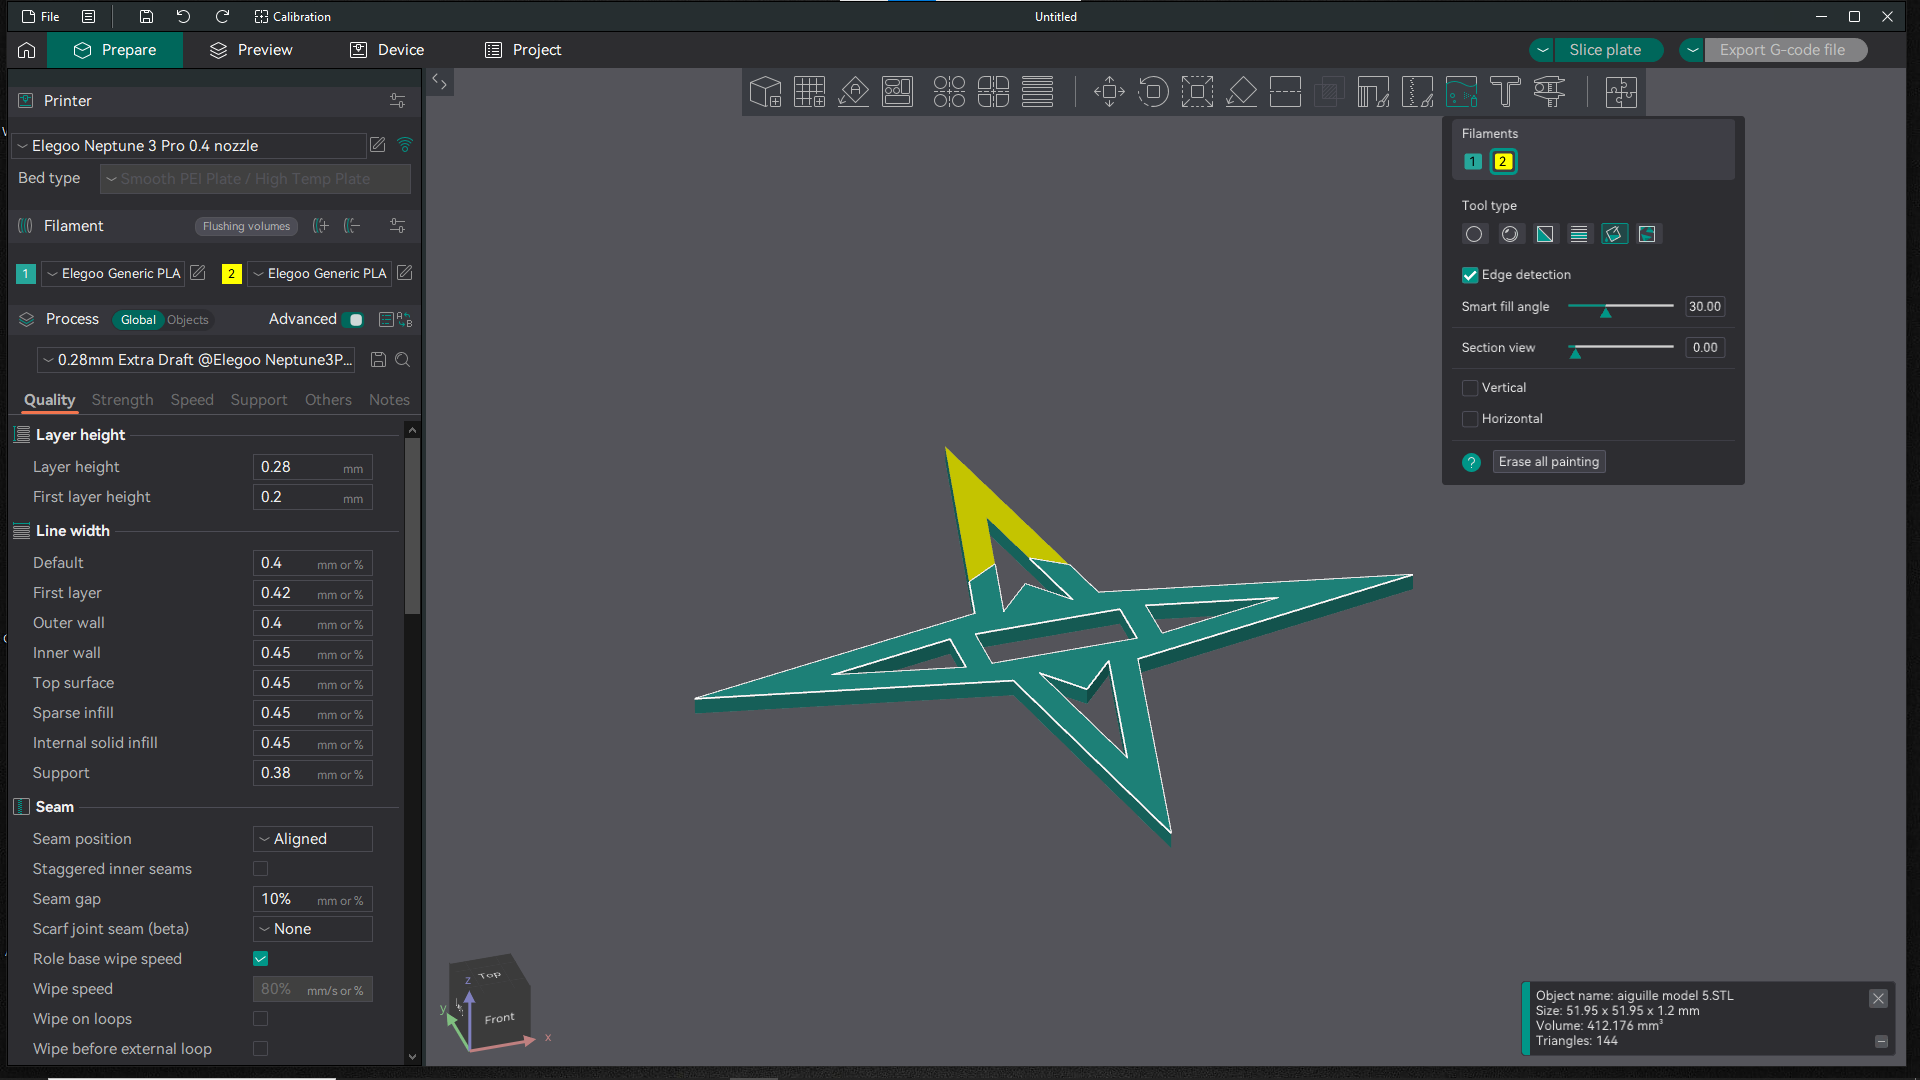Disable Edge detection

click(x=1470, y=275)
